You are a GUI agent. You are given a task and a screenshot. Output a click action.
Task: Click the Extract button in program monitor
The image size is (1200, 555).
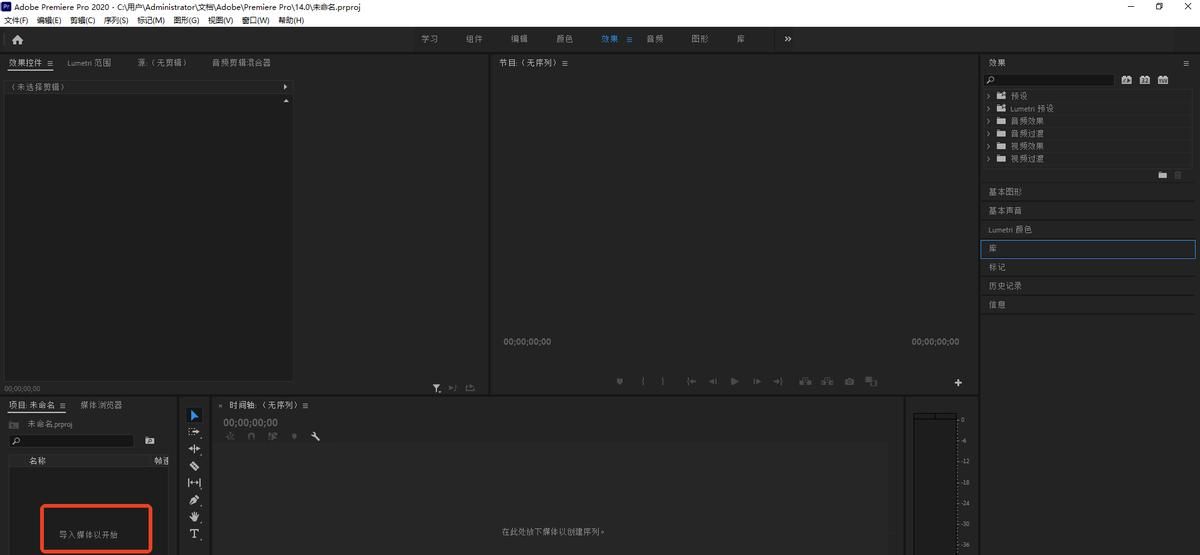[827, 381]
